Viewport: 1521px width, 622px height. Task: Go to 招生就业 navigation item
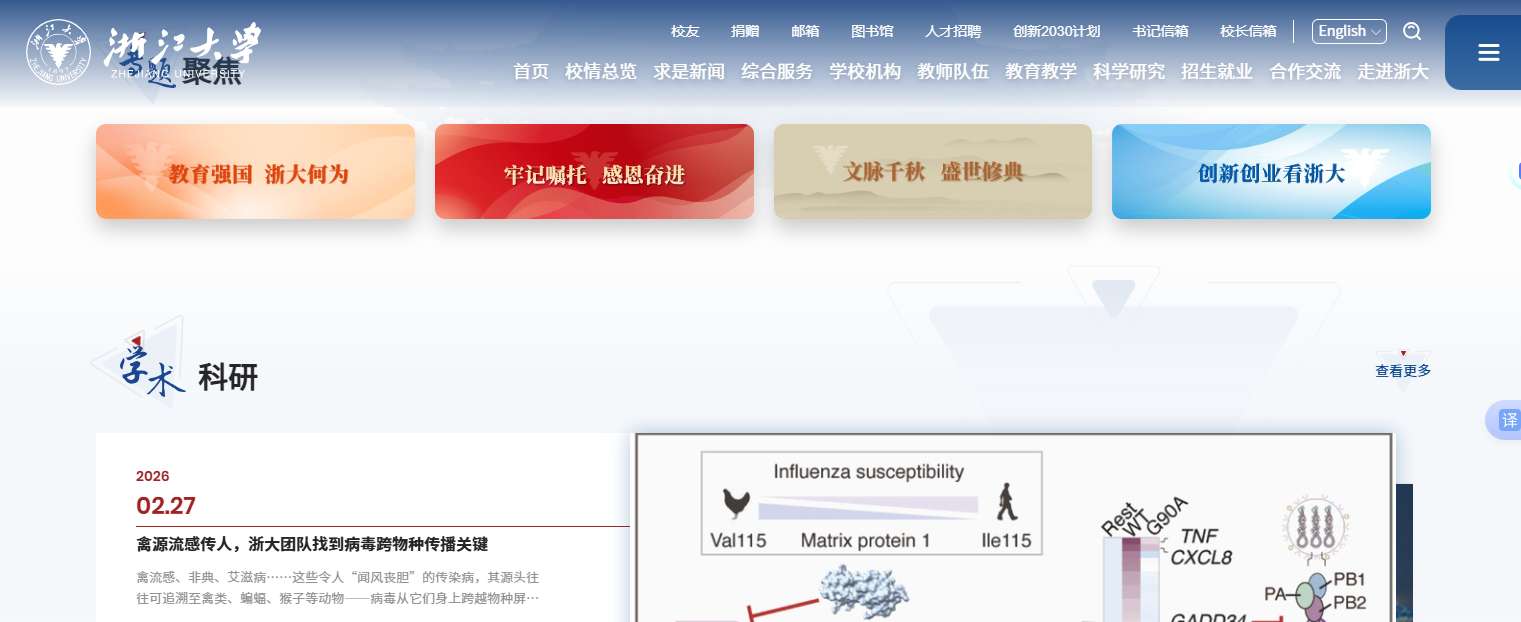click(x=1217, y=71)
